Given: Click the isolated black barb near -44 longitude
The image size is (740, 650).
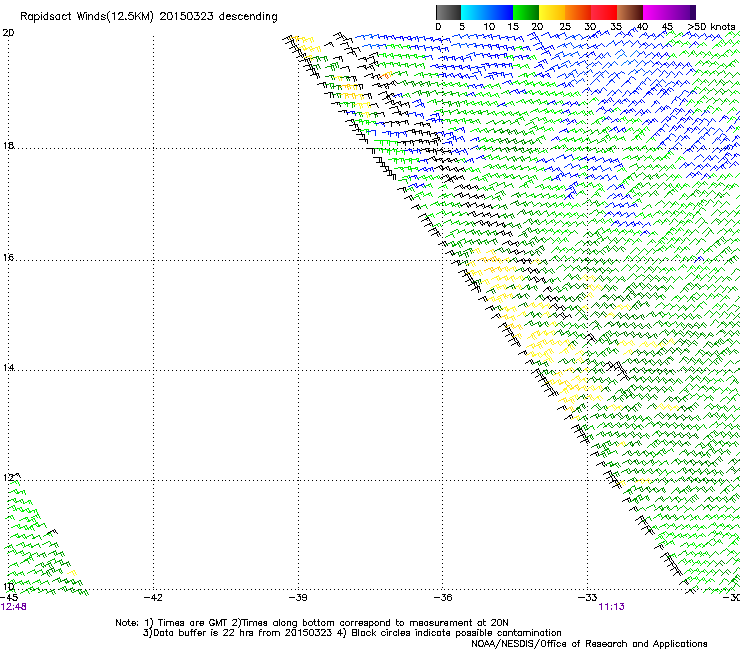Looking at the screenshot, I should pyautogui.click(x=52, y=532).
